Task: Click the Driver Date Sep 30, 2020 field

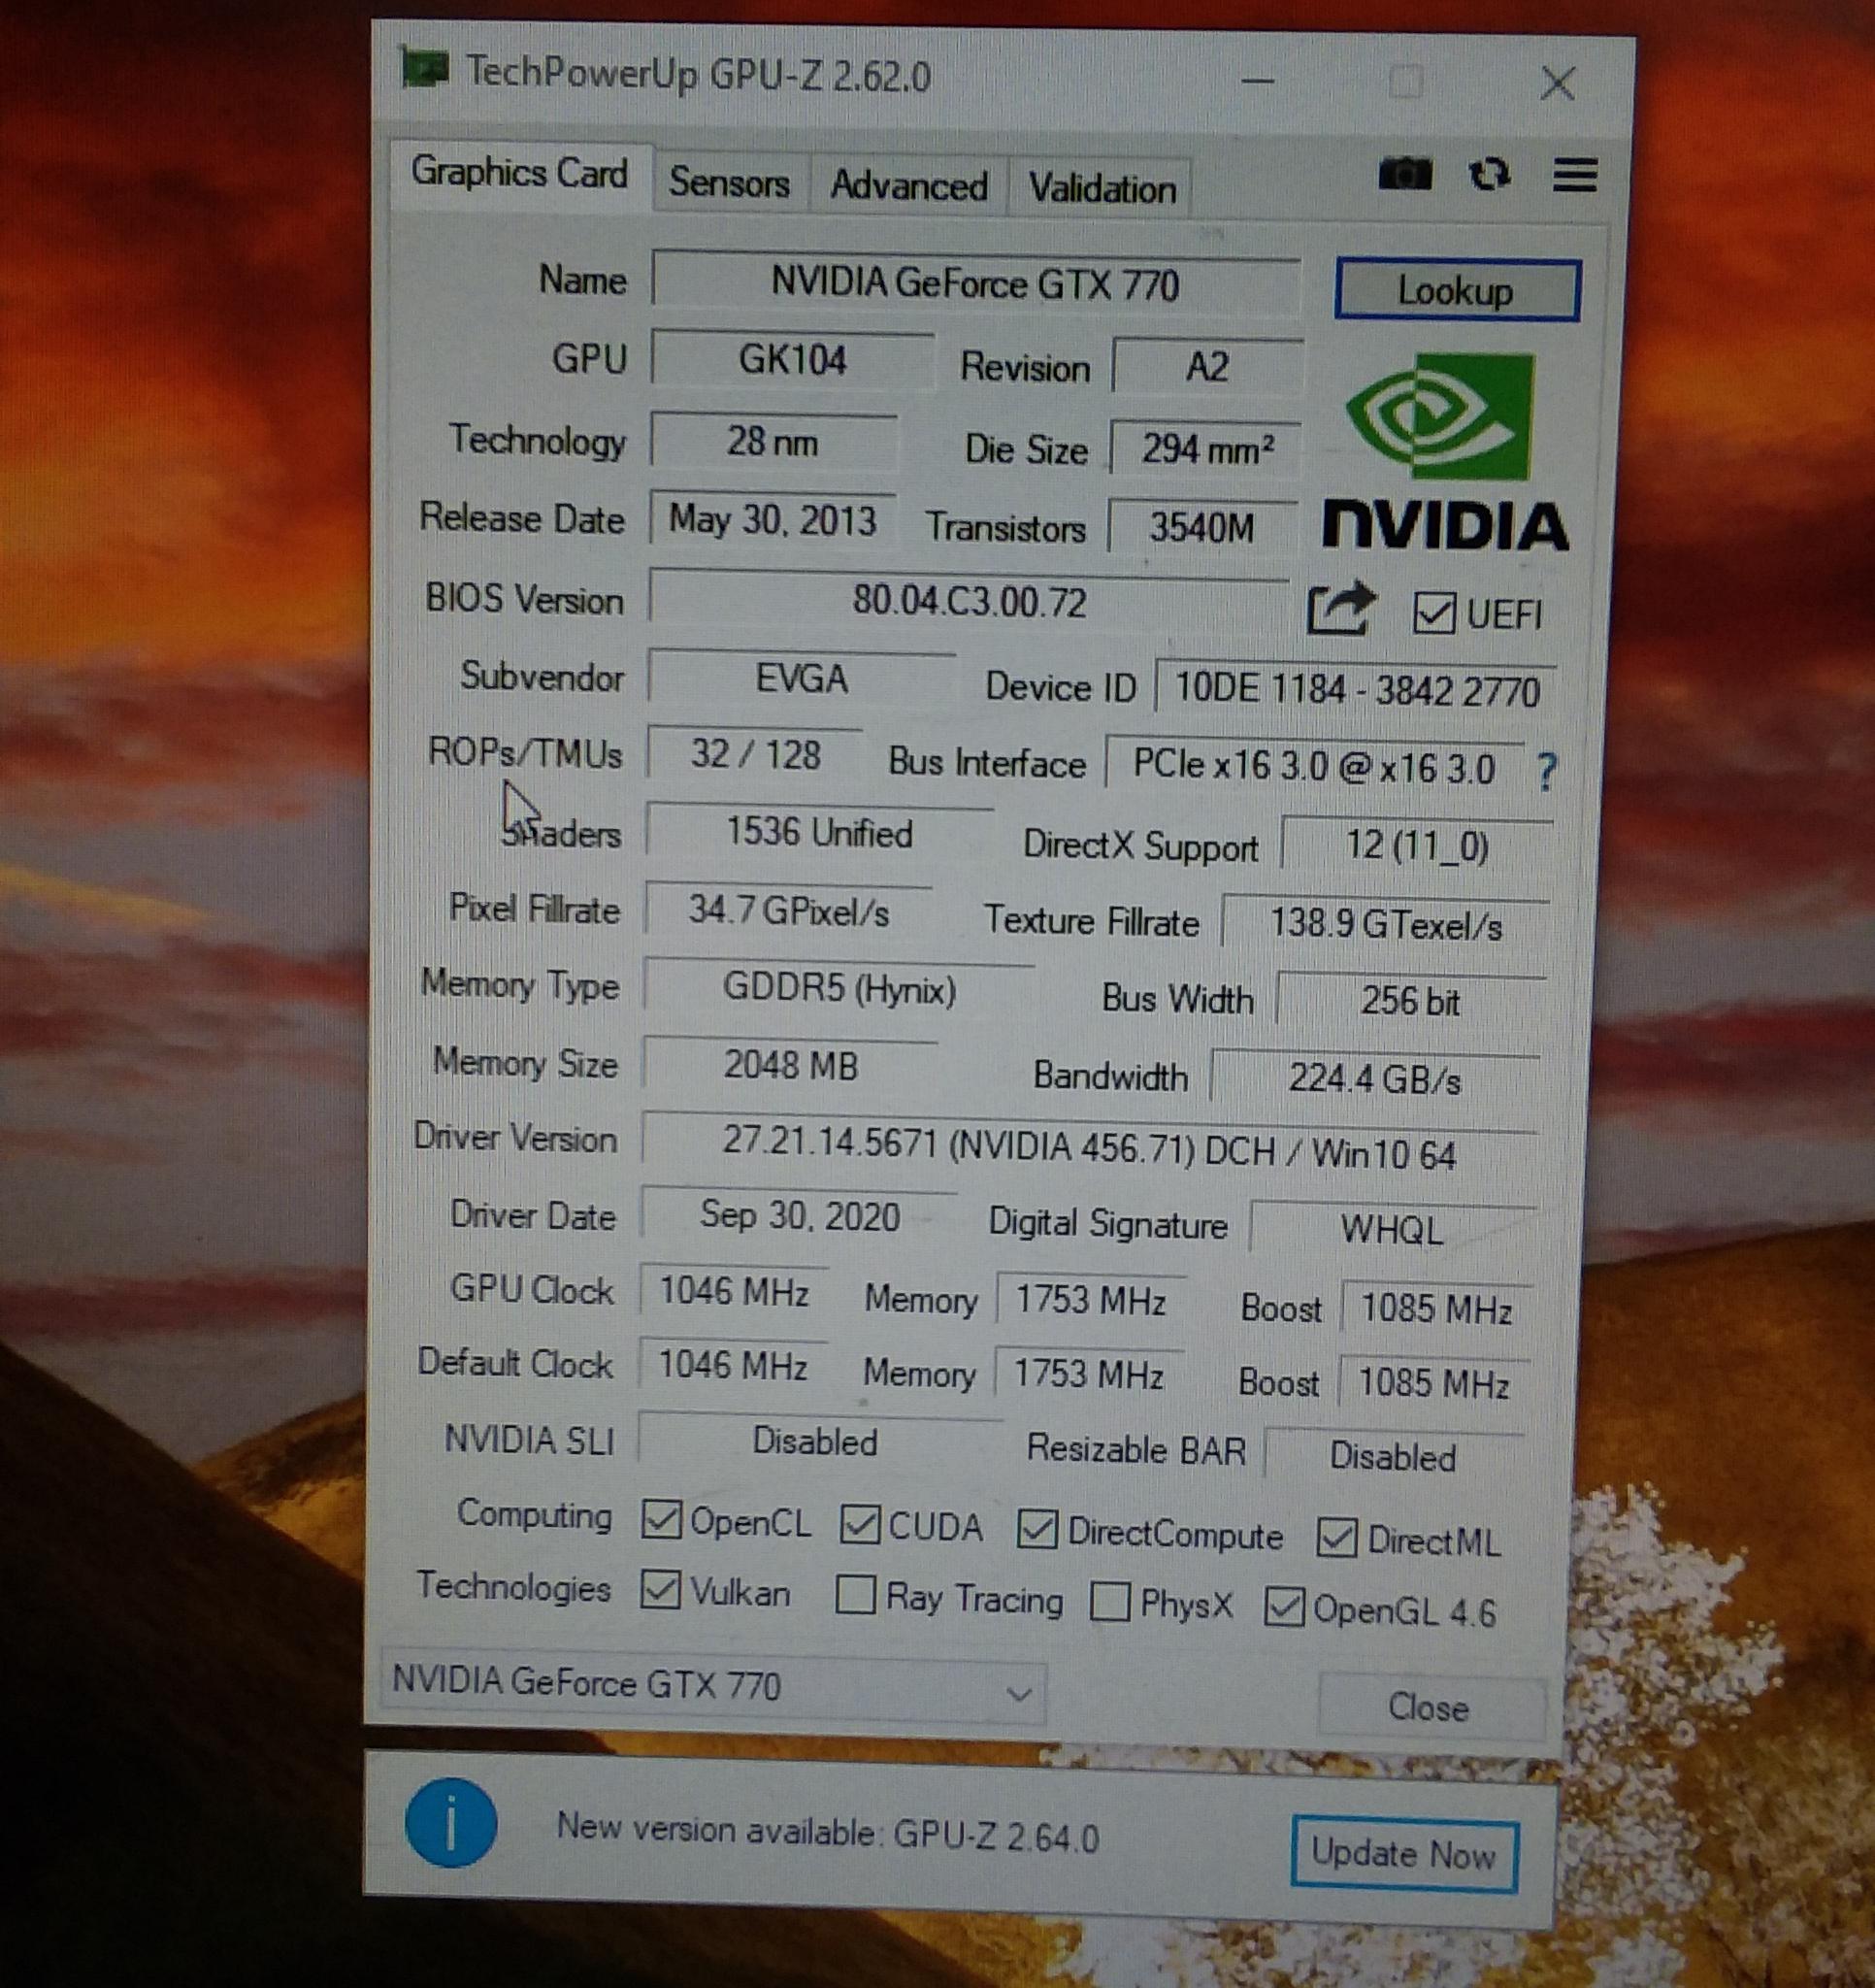Action: pos(799,1216)
